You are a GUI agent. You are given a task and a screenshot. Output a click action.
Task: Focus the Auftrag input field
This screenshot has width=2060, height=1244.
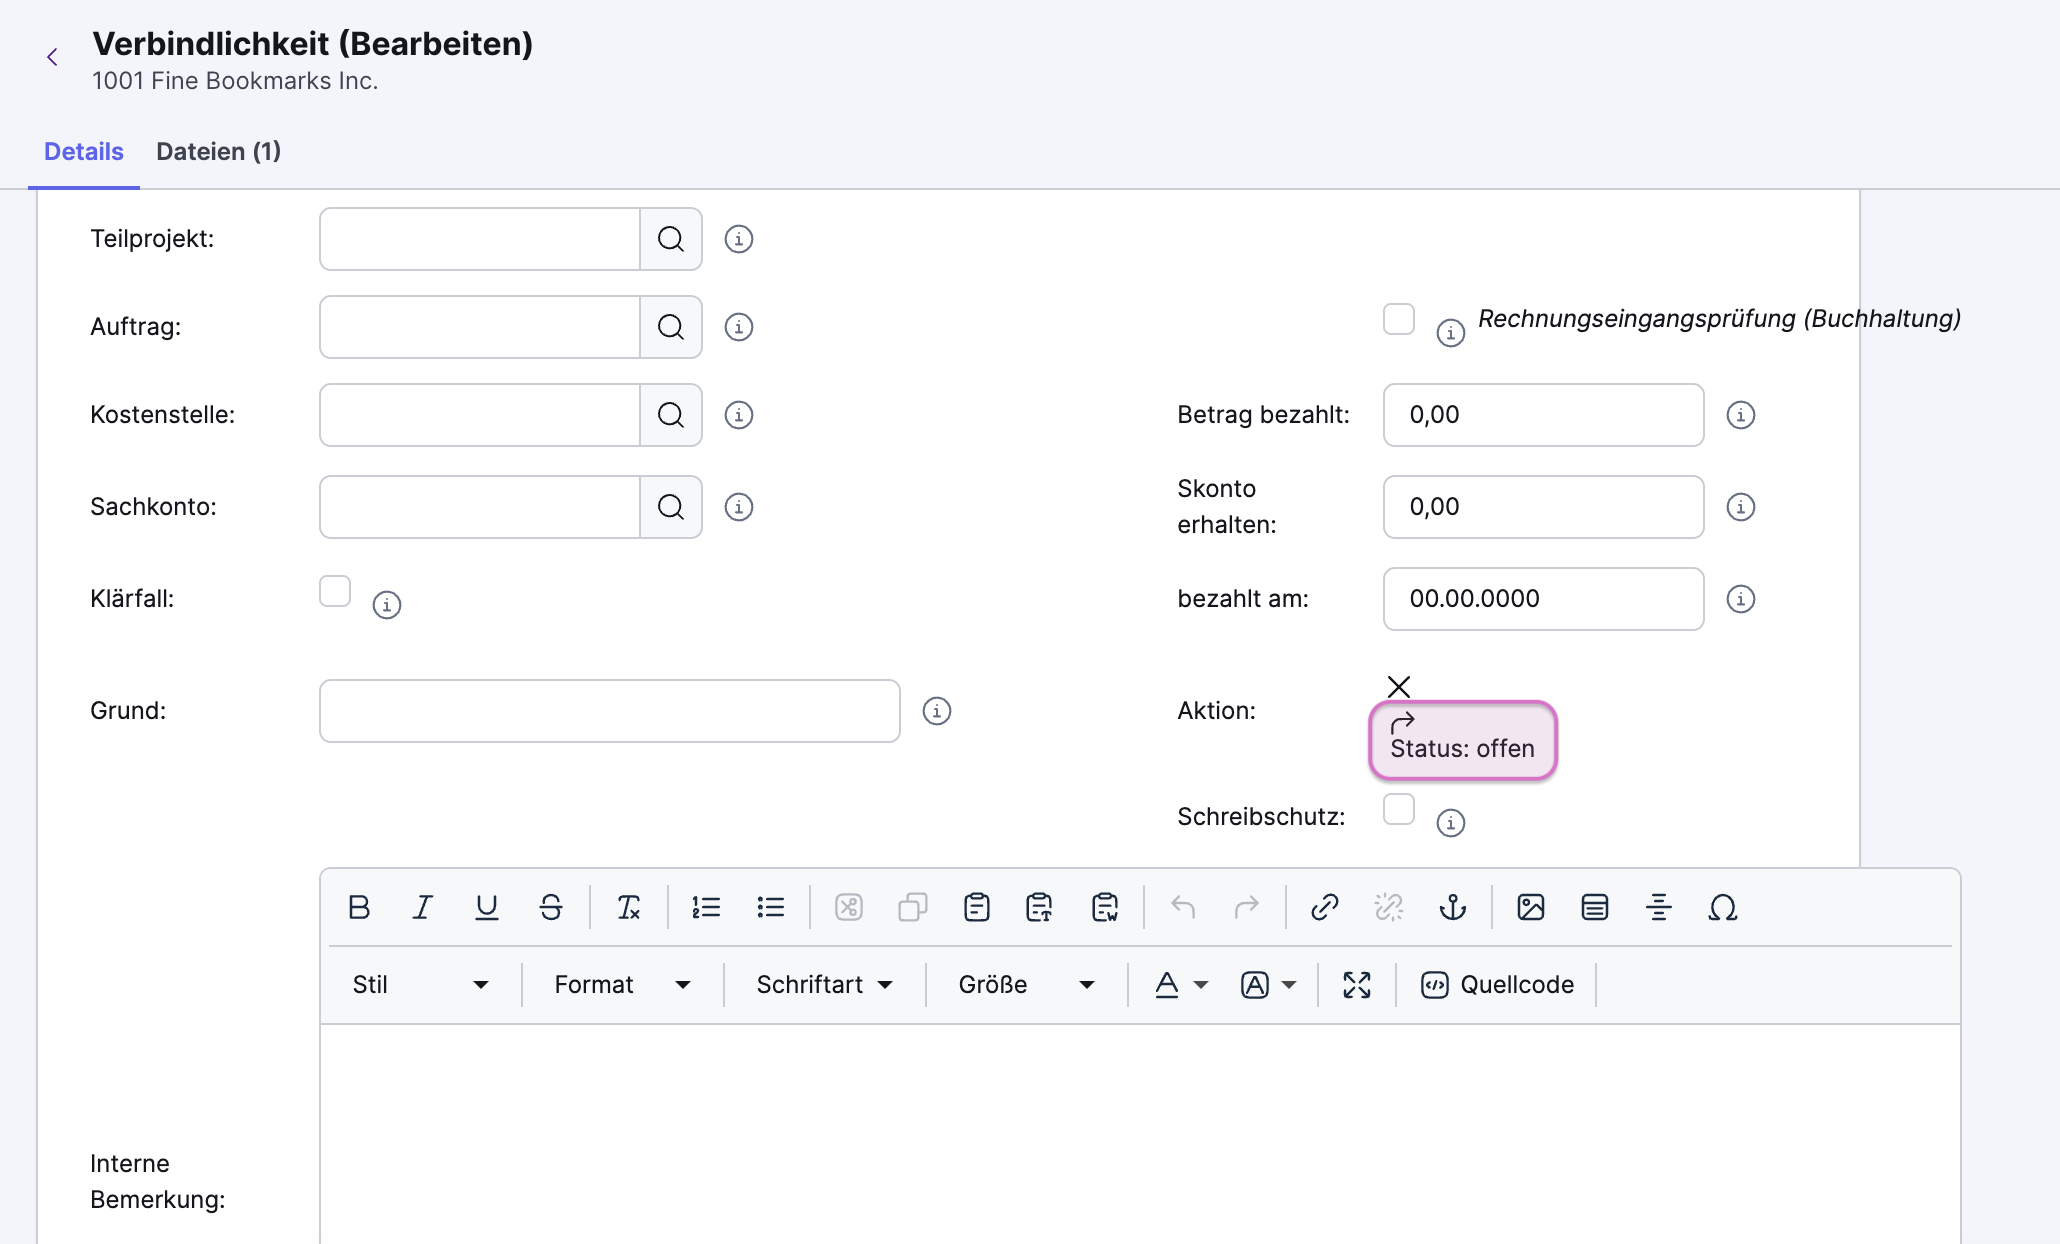coord(480,327)
